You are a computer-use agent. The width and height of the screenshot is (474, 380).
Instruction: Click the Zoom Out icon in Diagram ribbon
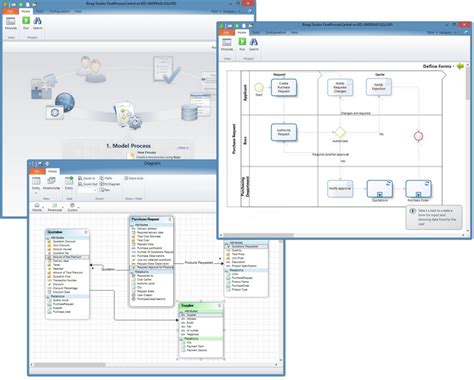(80, 184)
